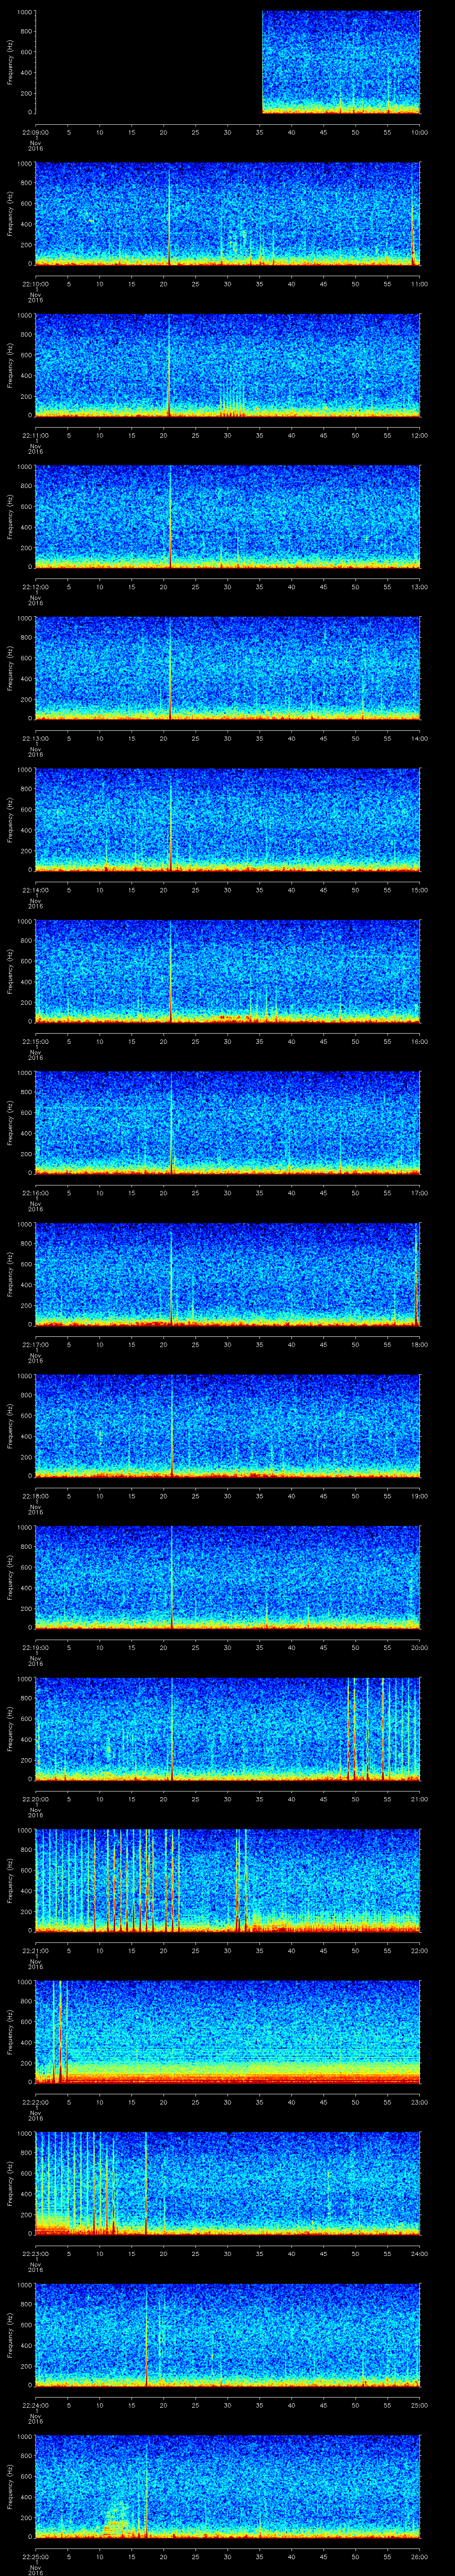Select the 22:23:00 time axis label
Screen dimensions: 455x2576
pos(36,2253)
